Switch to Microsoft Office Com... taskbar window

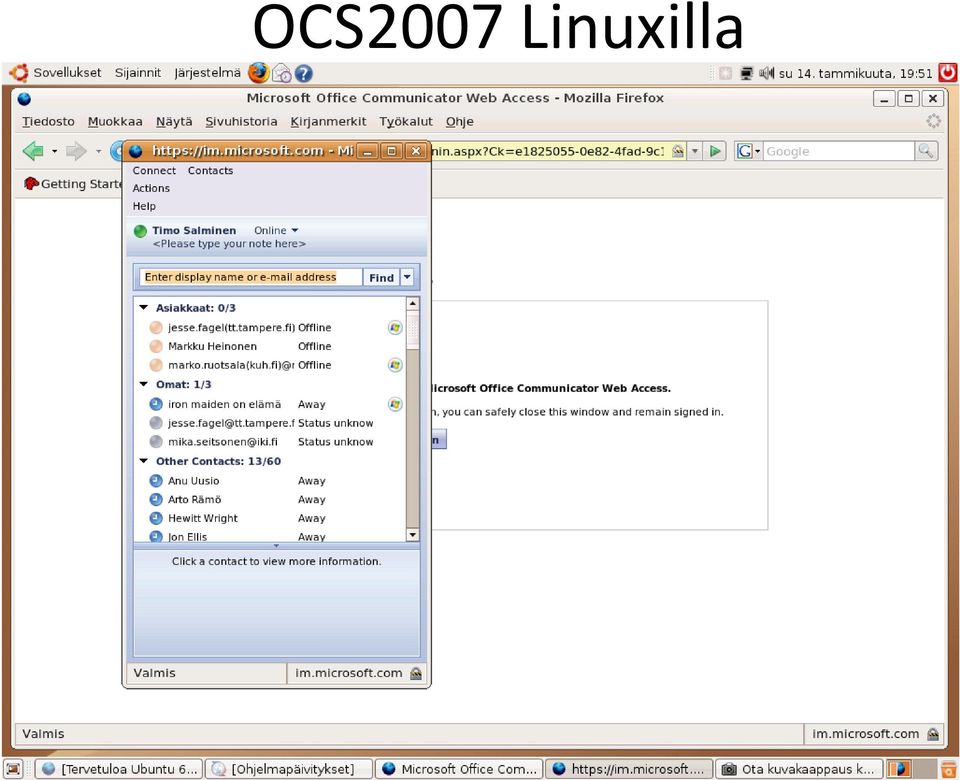point(459,769)
